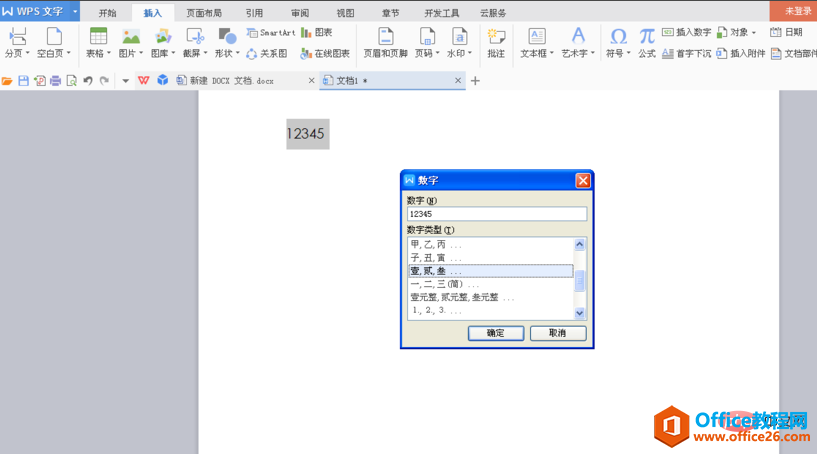Select 甲,乙,丙 number type
Image resolution: width=817 pixels, height=454 pixels.
pyautogui.click(x=491, y=244)
